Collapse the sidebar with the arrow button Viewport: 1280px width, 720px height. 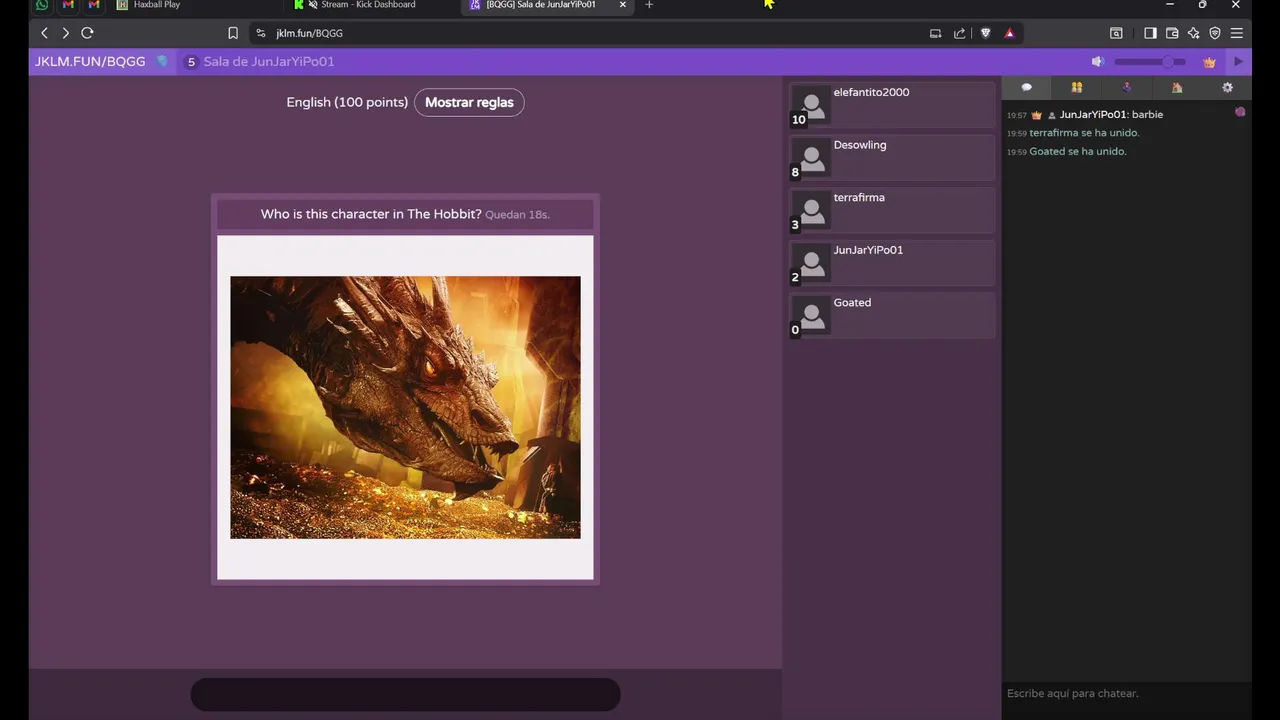[1238, 62]
